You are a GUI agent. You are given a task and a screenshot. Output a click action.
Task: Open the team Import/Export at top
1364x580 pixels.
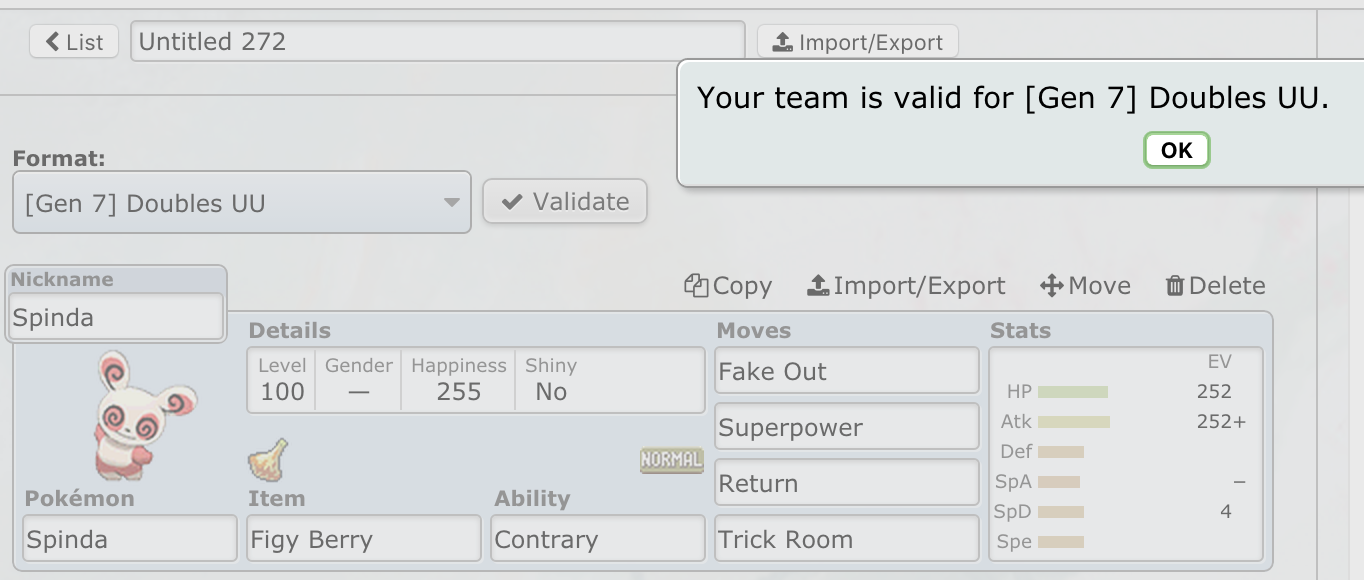pyautogui.click(x=857, y=42)
